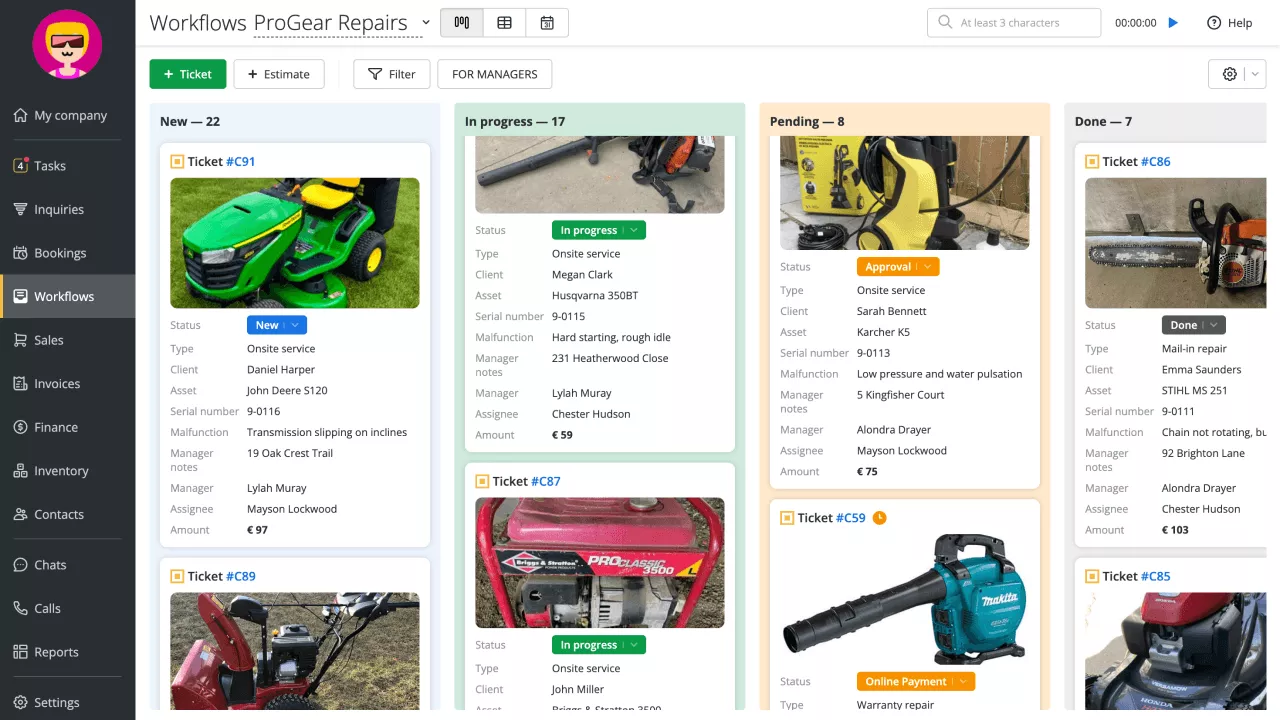1280x720 pixels.
Task: Open Chats in sidebar
Action: pyautogui.click(x=68, y=565)
